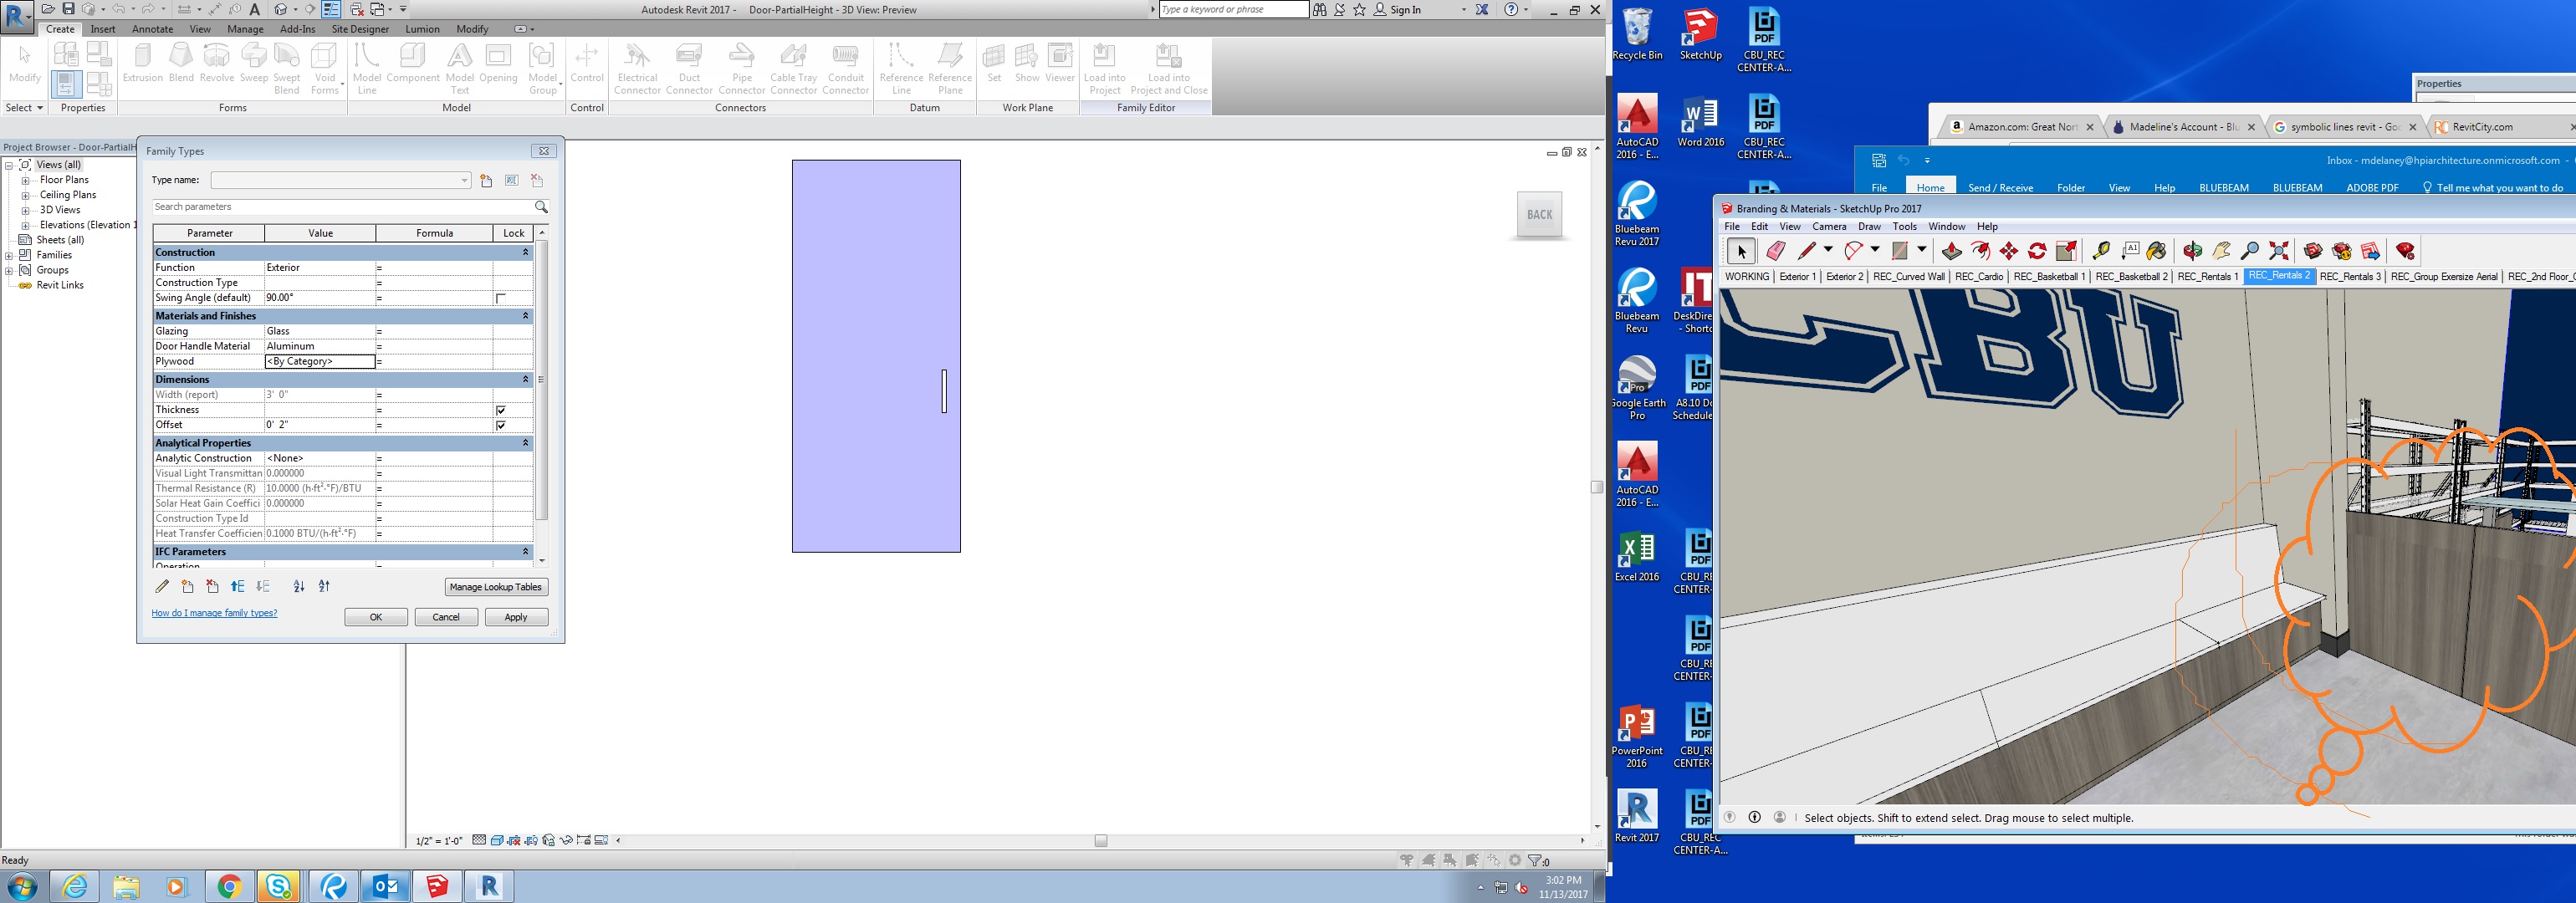Screen dimensions: 2576x903
Task: Open the Type name dropdown
Action: coord(464,181)
